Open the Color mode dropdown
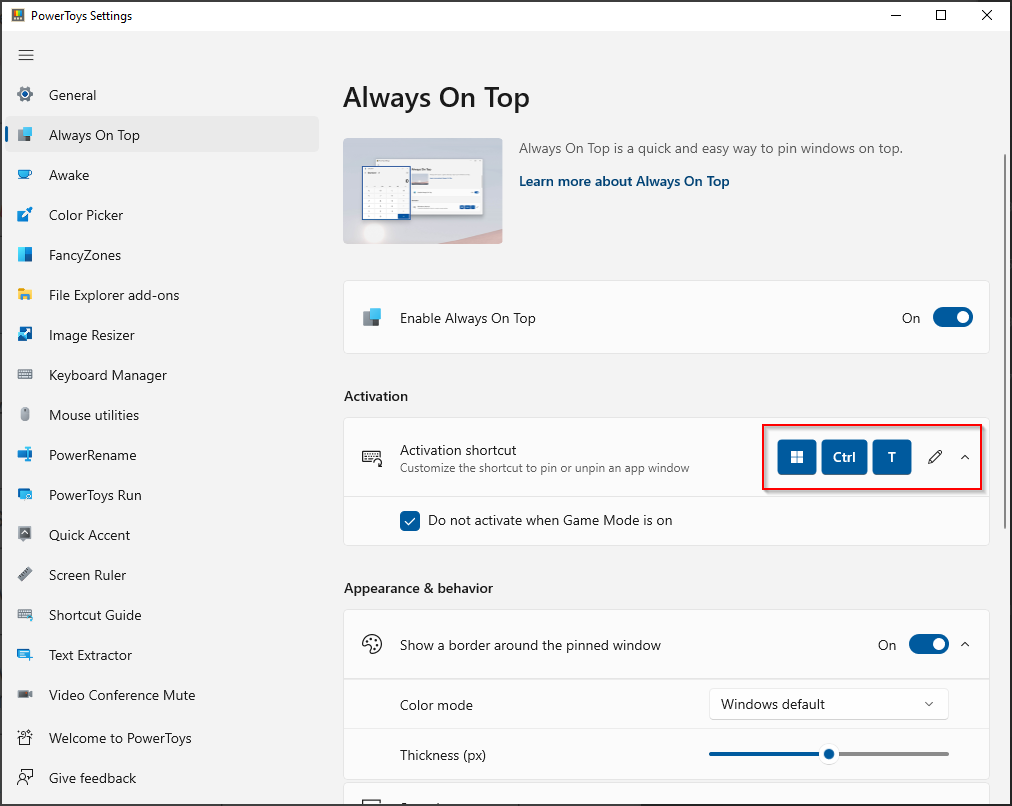This screenshot has height=806, width=1012. point(828,704)
